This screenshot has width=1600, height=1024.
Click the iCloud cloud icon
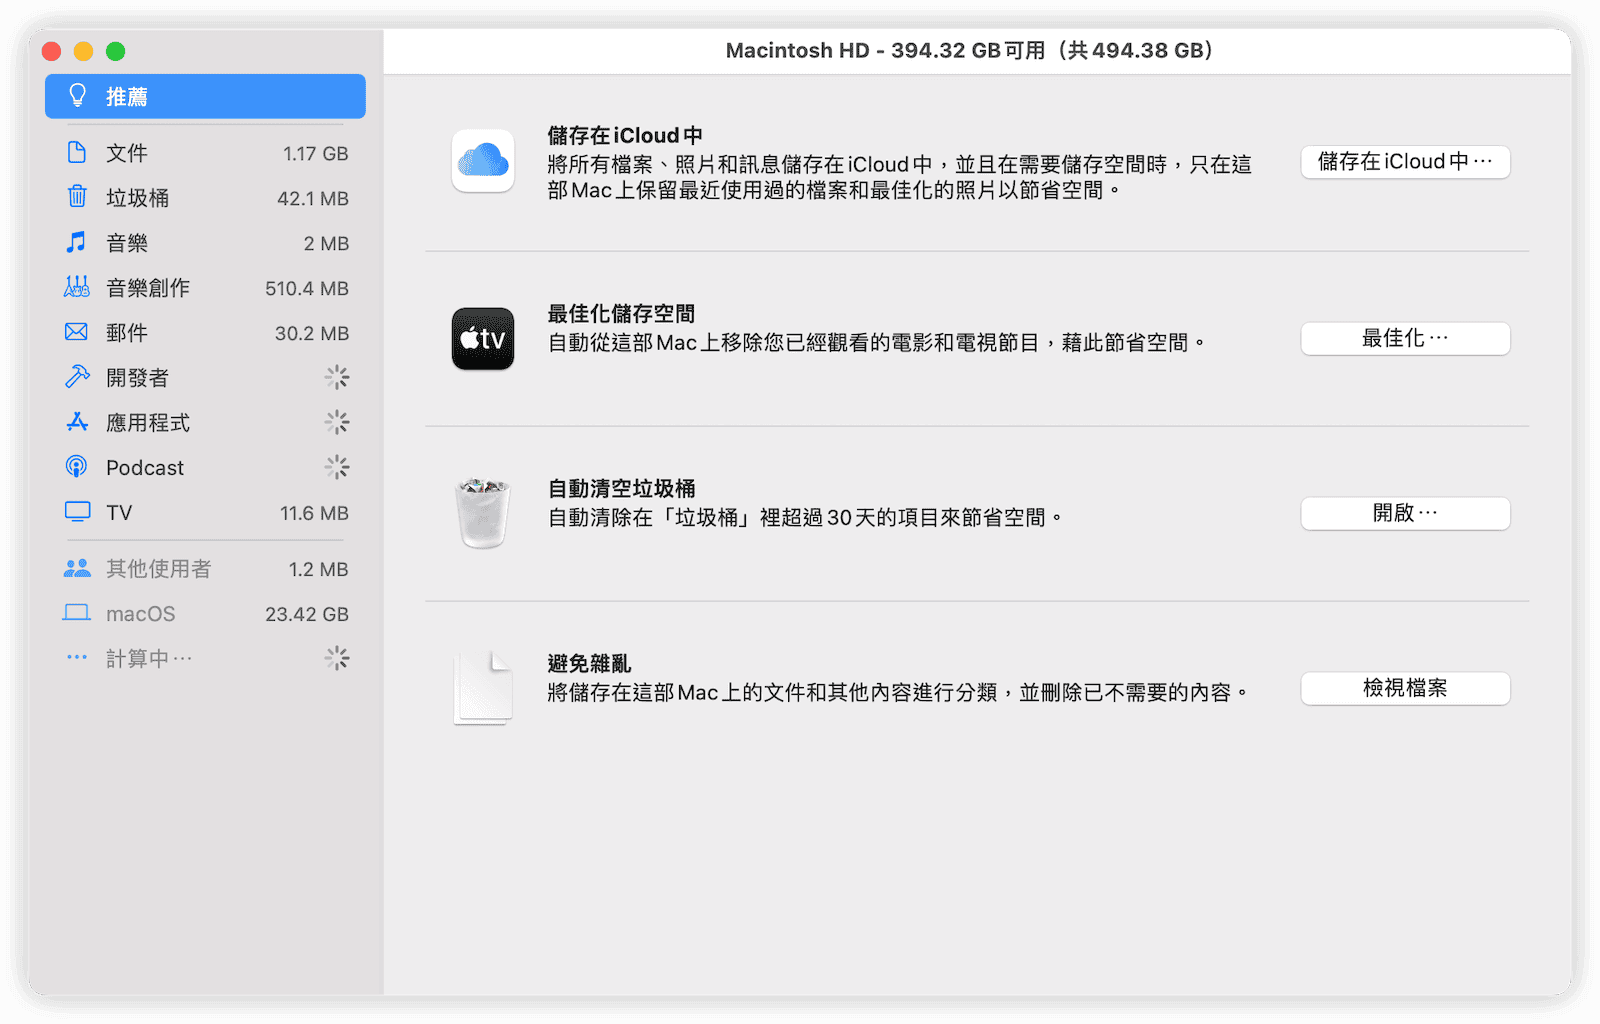tap(483, 161)
